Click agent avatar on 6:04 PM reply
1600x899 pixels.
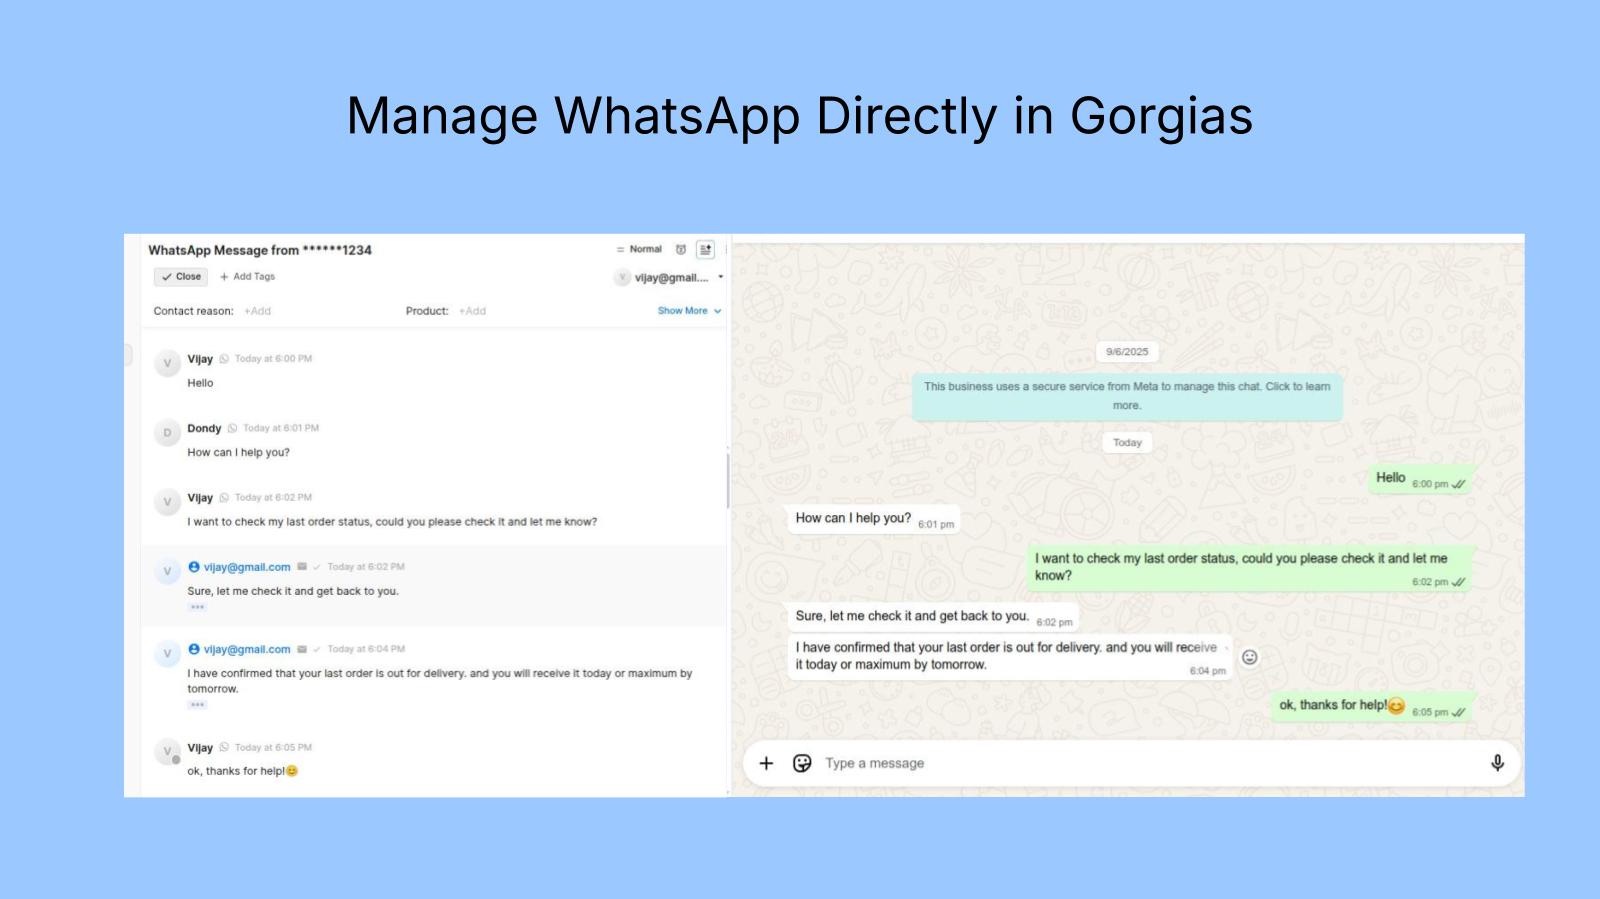167,654
